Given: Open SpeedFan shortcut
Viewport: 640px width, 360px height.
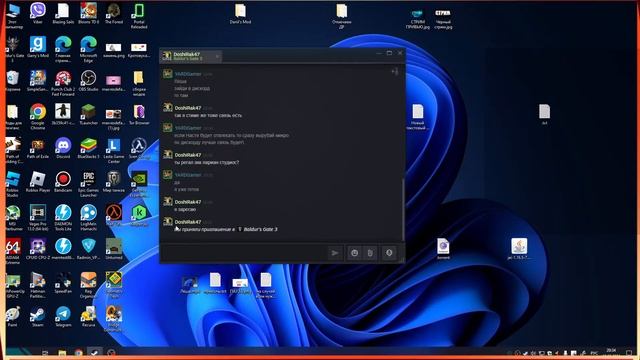Looking at the screenshot, I should (63, 283).
